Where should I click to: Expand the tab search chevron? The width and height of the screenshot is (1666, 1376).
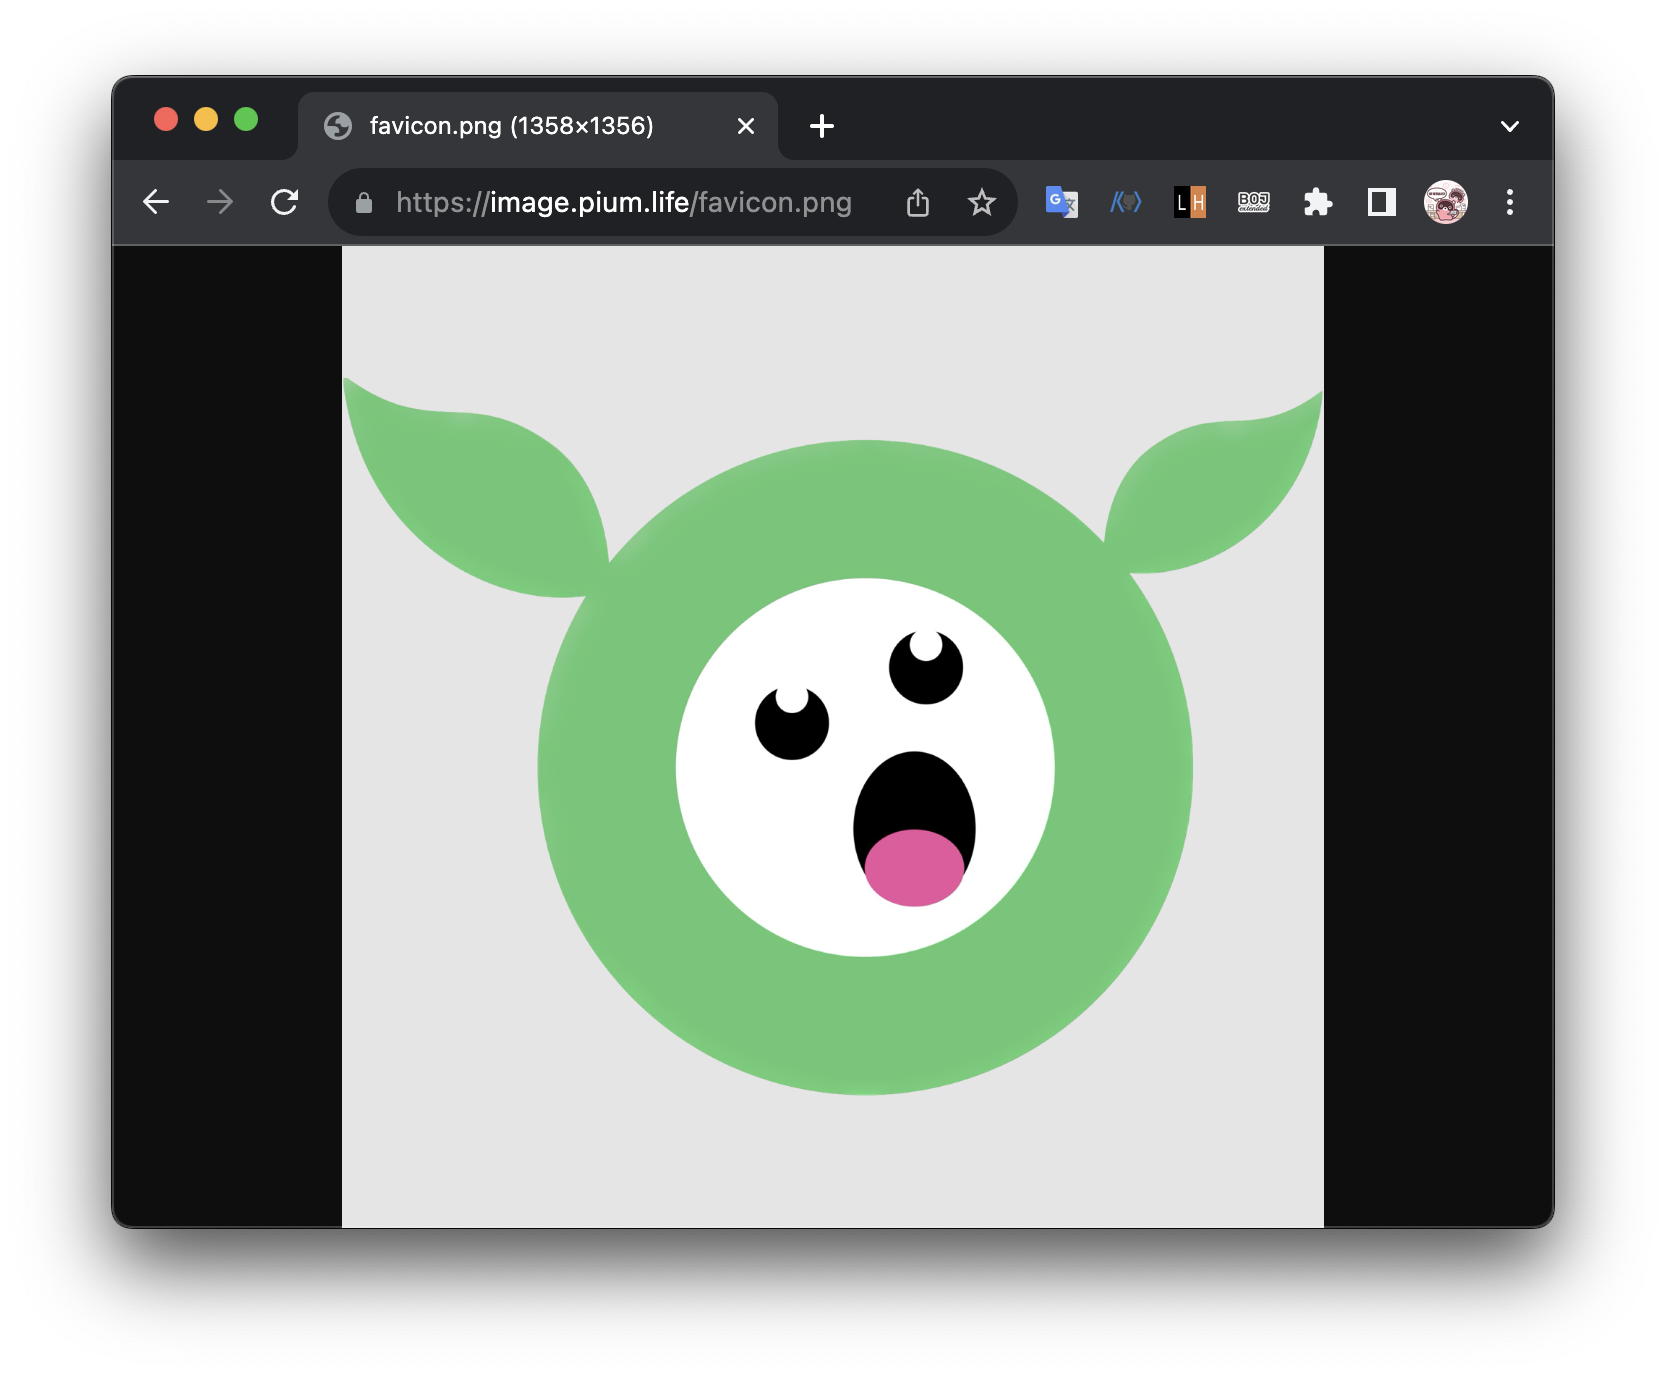[1509, 126]
